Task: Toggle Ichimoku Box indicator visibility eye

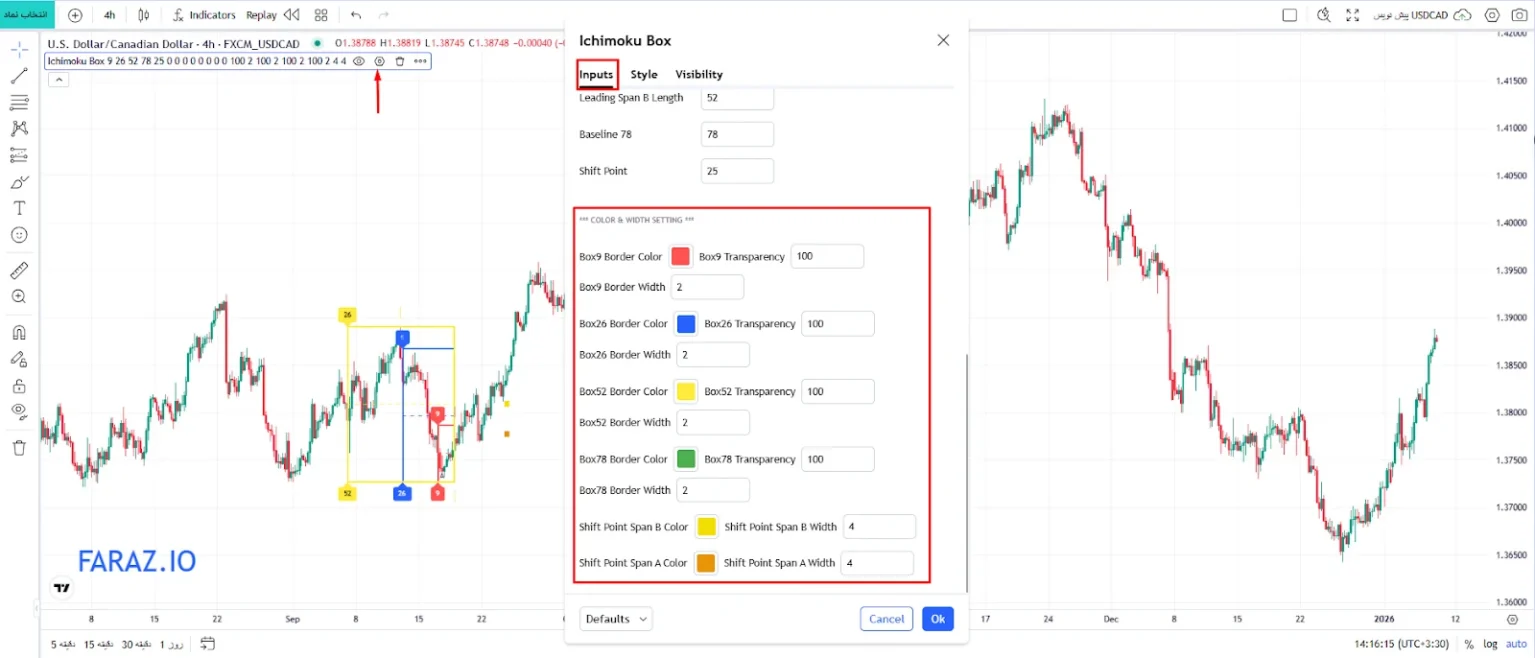Action: pyautogui.click(x=359, y=61)
